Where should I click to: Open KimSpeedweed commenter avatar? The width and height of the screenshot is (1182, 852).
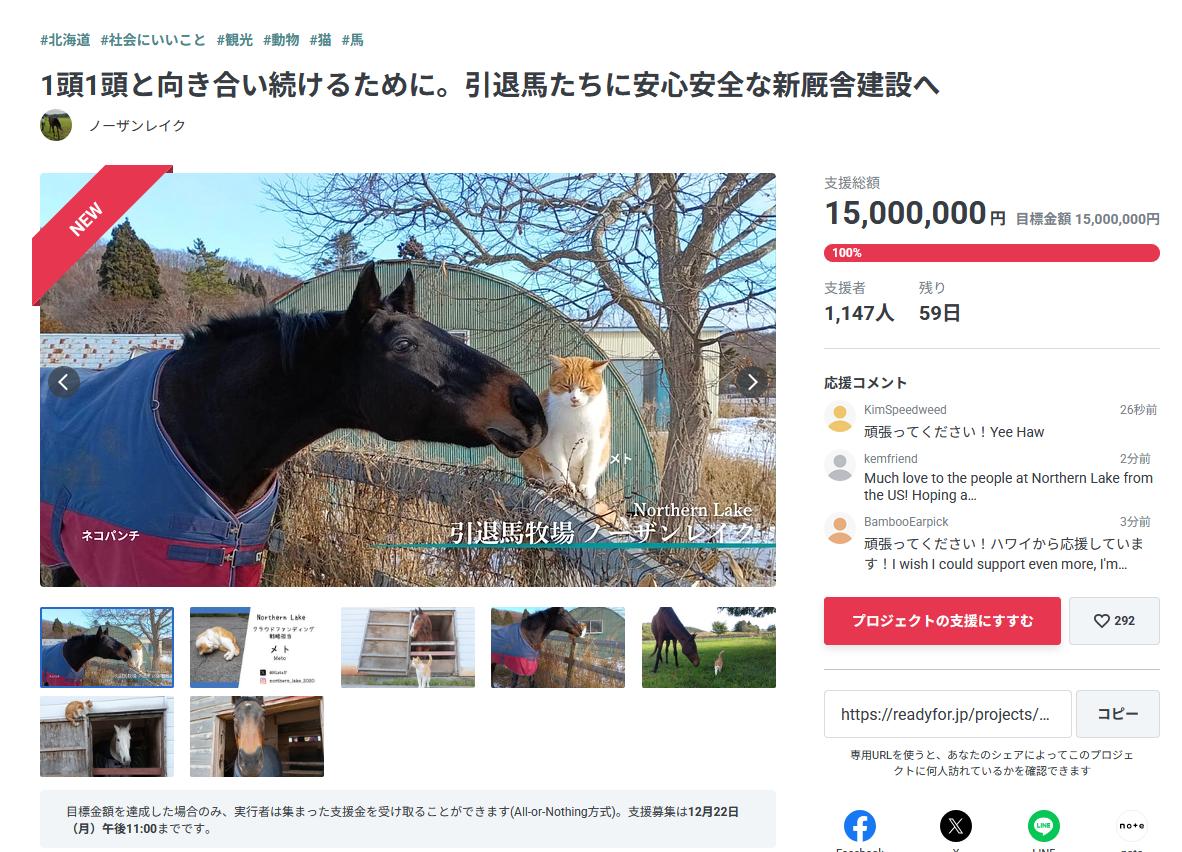point(840,418)
